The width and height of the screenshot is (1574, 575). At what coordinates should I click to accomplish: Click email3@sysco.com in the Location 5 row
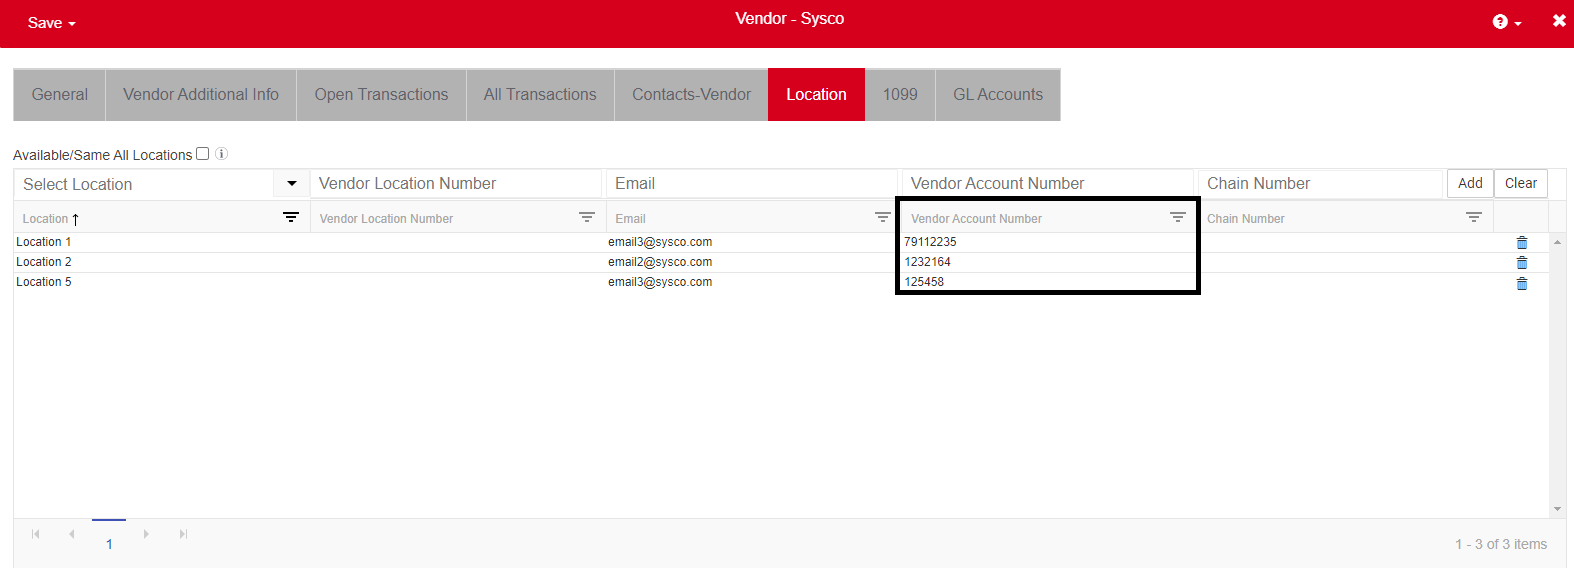coord(660,282)
